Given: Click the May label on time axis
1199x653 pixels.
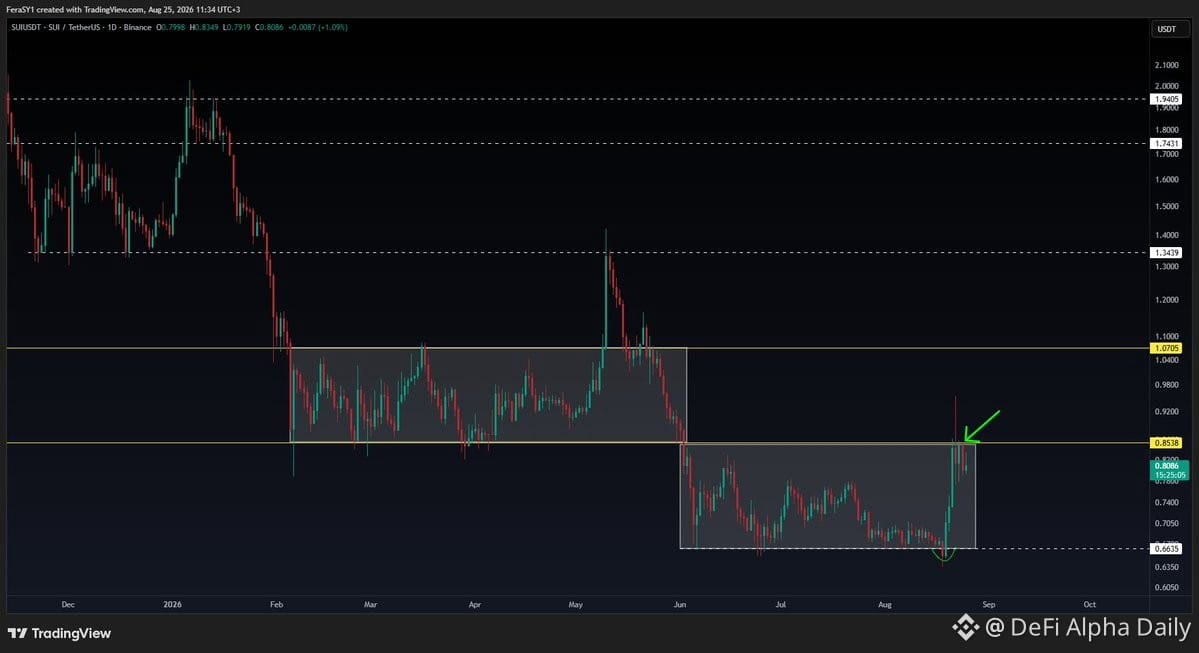Looking at the screenshot, I should tap(576, 604).
